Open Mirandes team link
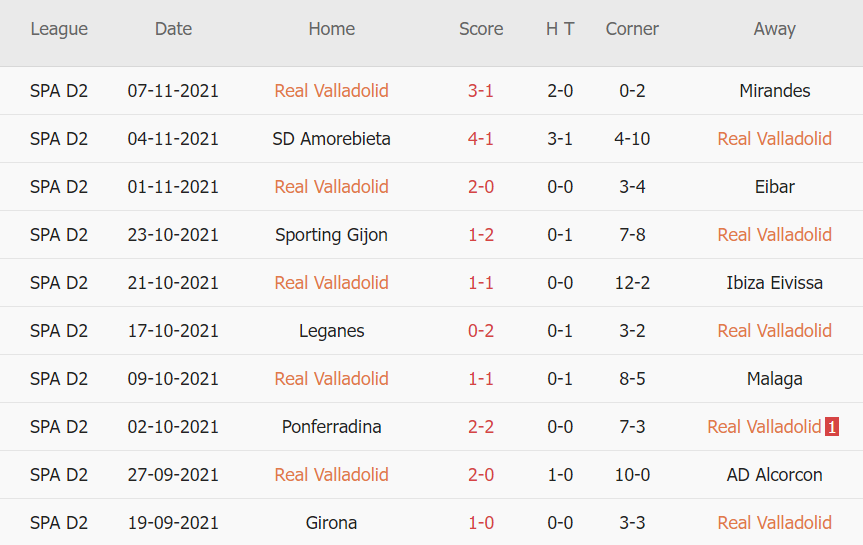Image resolution: width=863 pixels, height=545 pixels. (x=774, y=91)
